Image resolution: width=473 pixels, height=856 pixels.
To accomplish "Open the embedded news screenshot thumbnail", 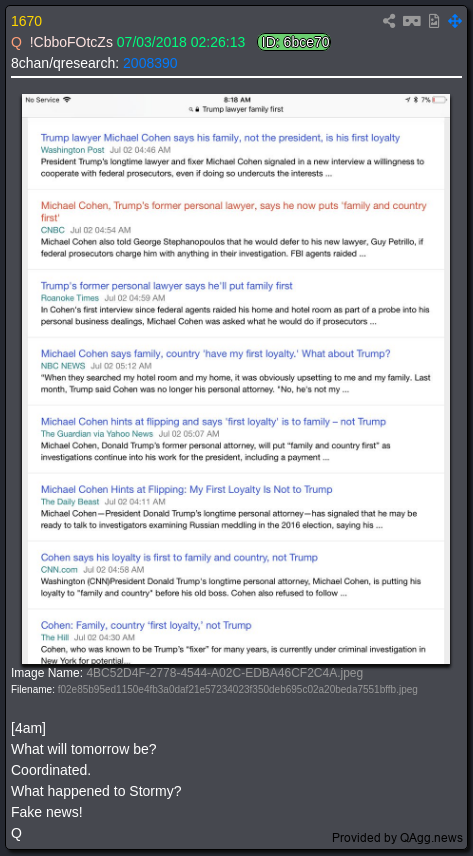I will tap(236, 379).
